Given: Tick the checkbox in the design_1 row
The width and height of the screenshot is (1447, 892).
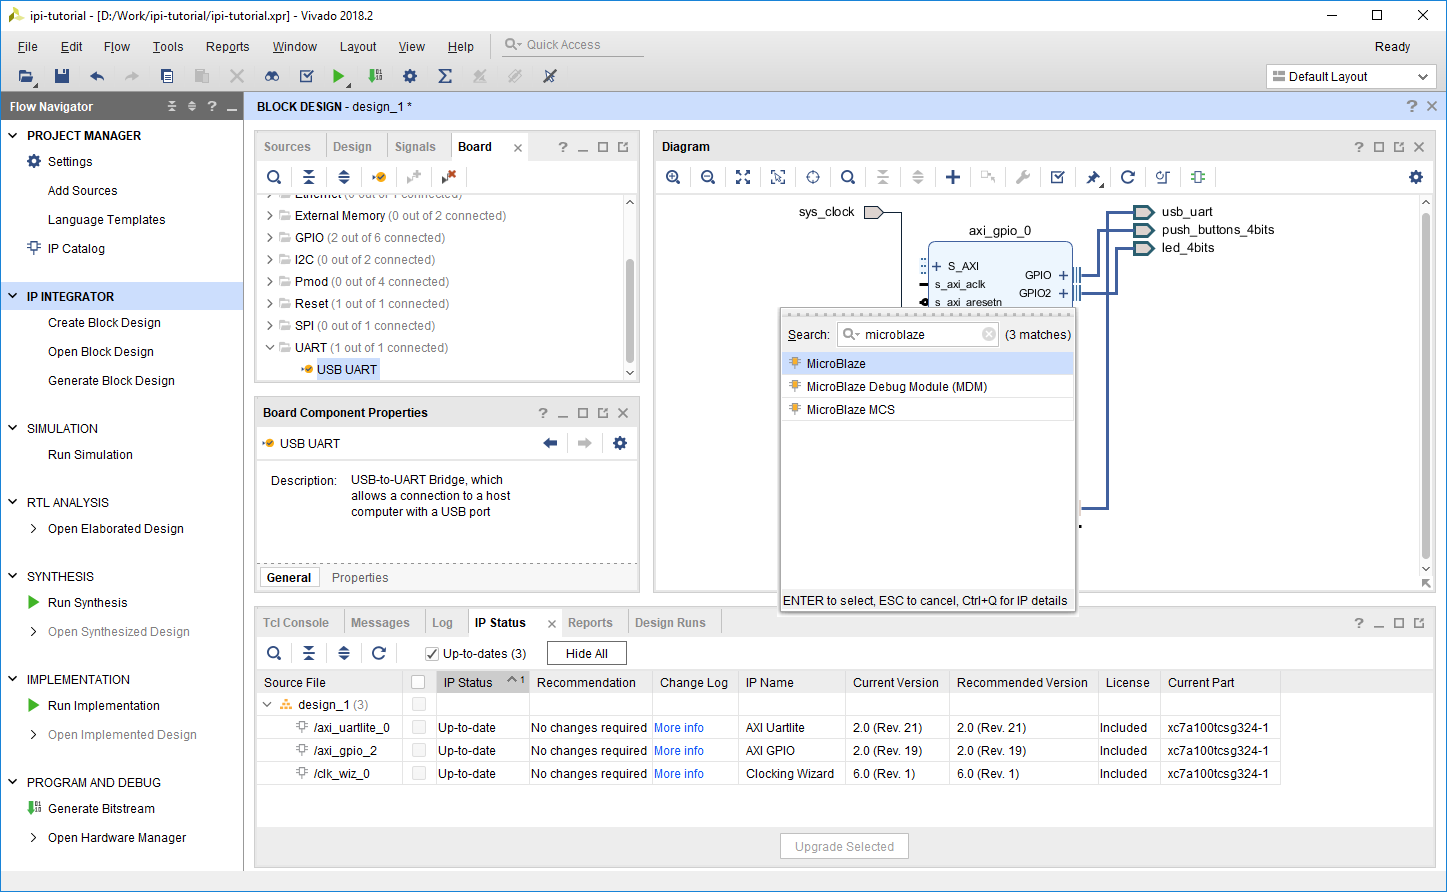Looking at the screenshot, I should [x=419, y=705].
